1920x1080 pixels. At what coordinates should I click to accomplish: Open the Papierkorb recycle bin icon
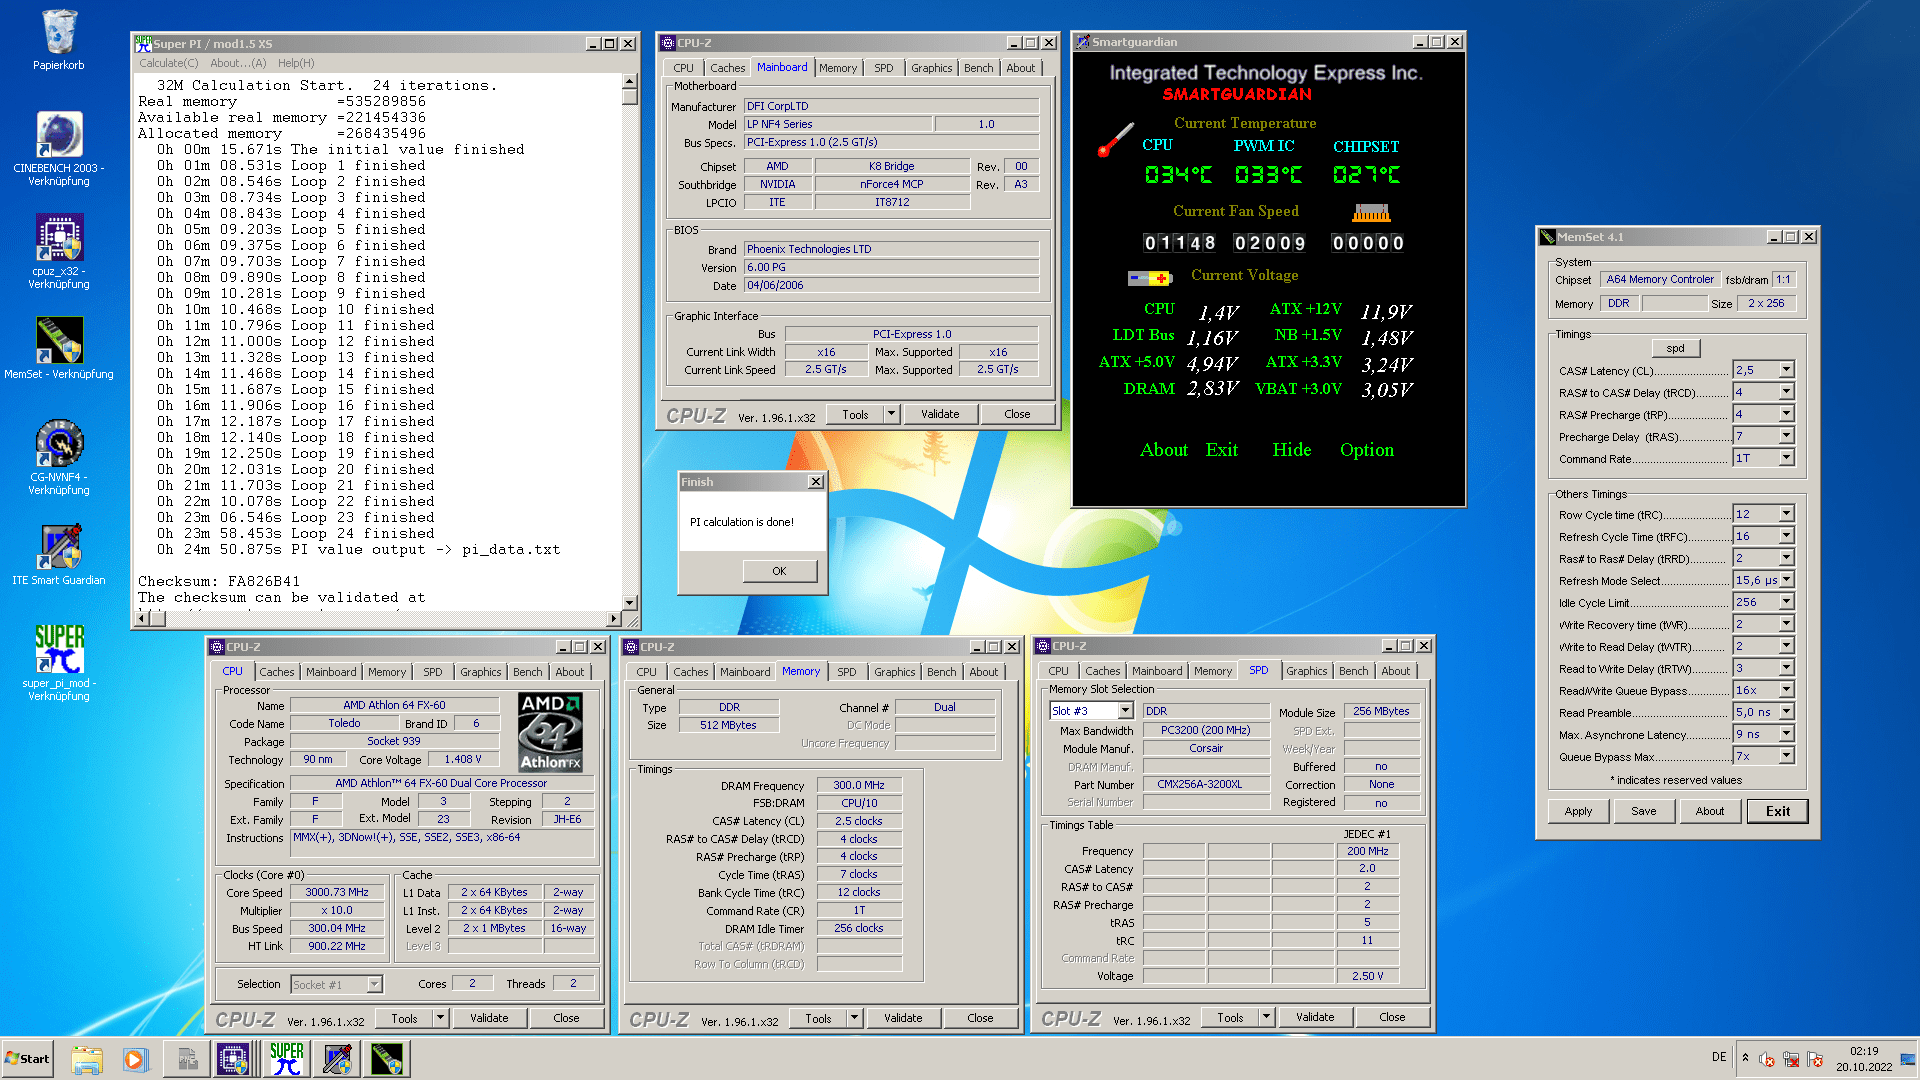coord(58,40)
